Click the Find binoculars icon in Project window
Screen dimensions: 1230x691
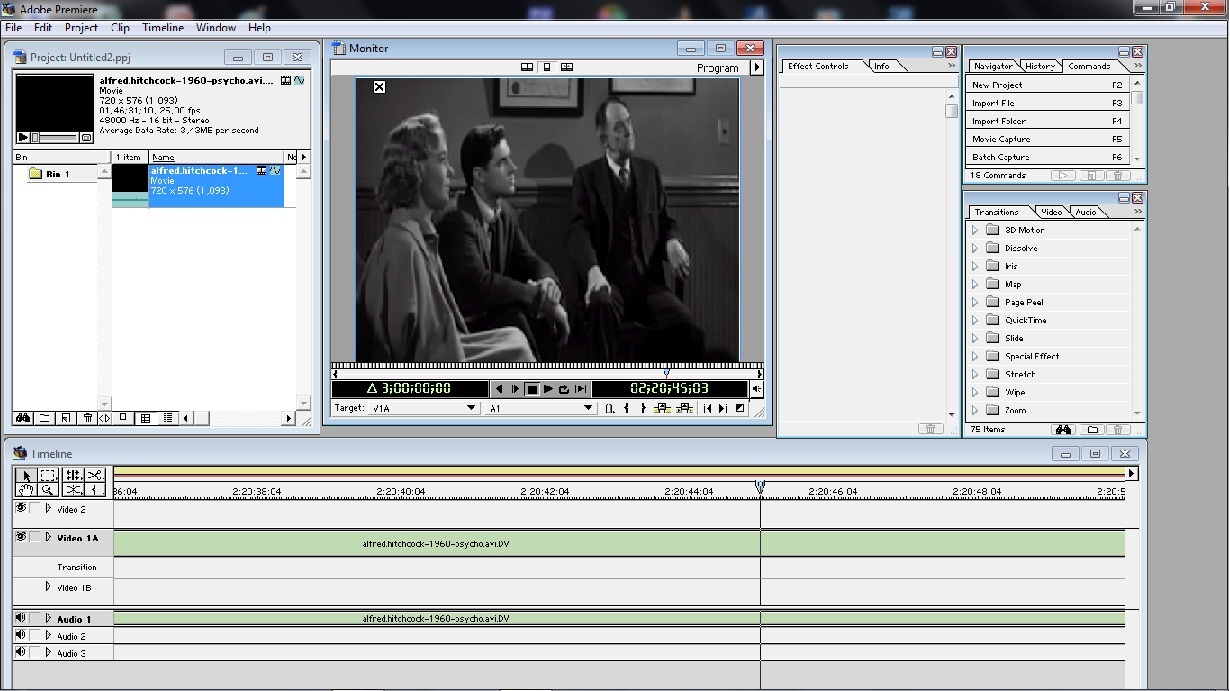[x=23, y=418]
